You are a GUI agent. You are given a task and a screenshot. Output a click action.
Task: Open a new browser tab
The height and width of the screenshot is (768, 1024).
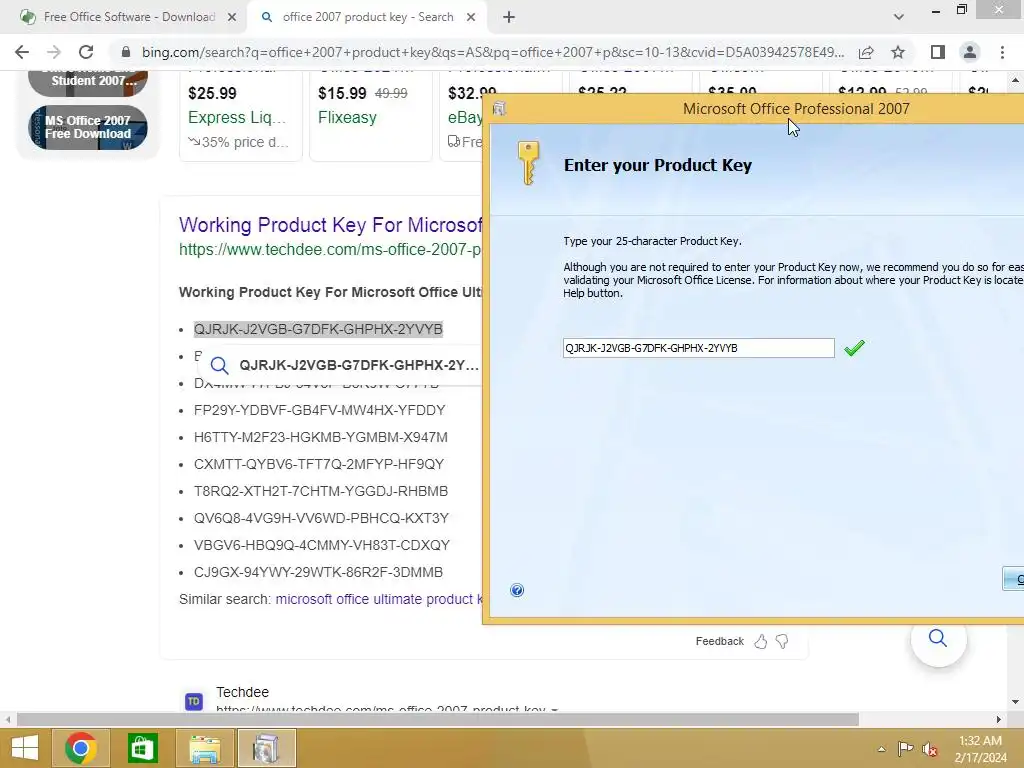point(509,18)
